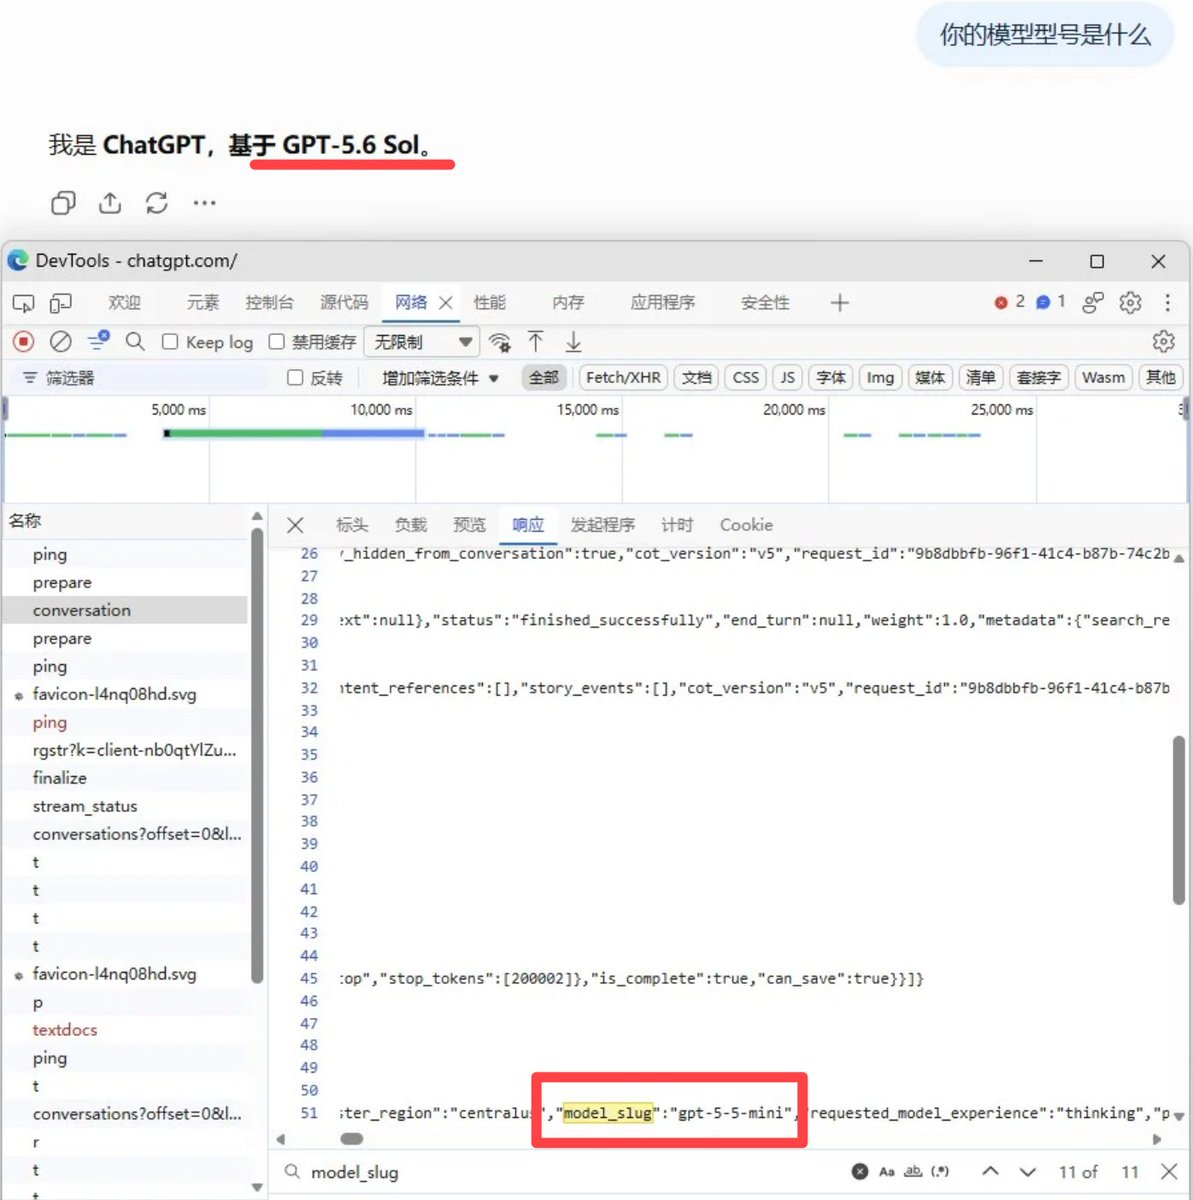Image resolution: width=1193 pixels, height=1200 pixels.
Task: Tick the 反转 checkbox
Action: [x=295, y=378]
